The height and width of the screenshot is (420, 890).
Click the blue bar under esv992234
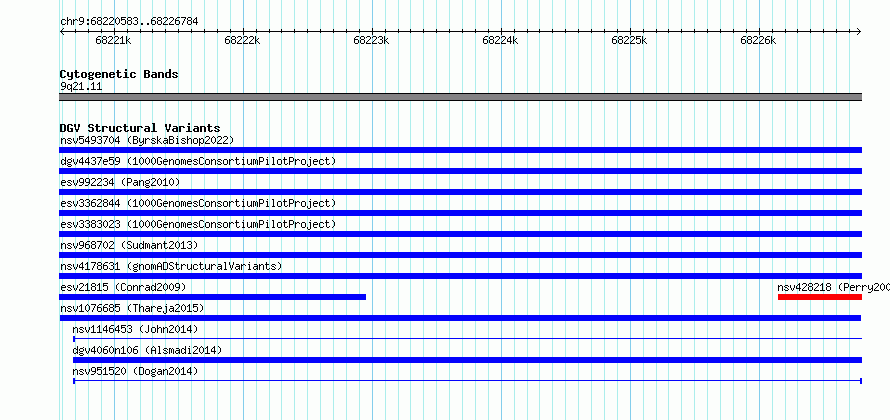pyautogui.click(x=460, y=192)
